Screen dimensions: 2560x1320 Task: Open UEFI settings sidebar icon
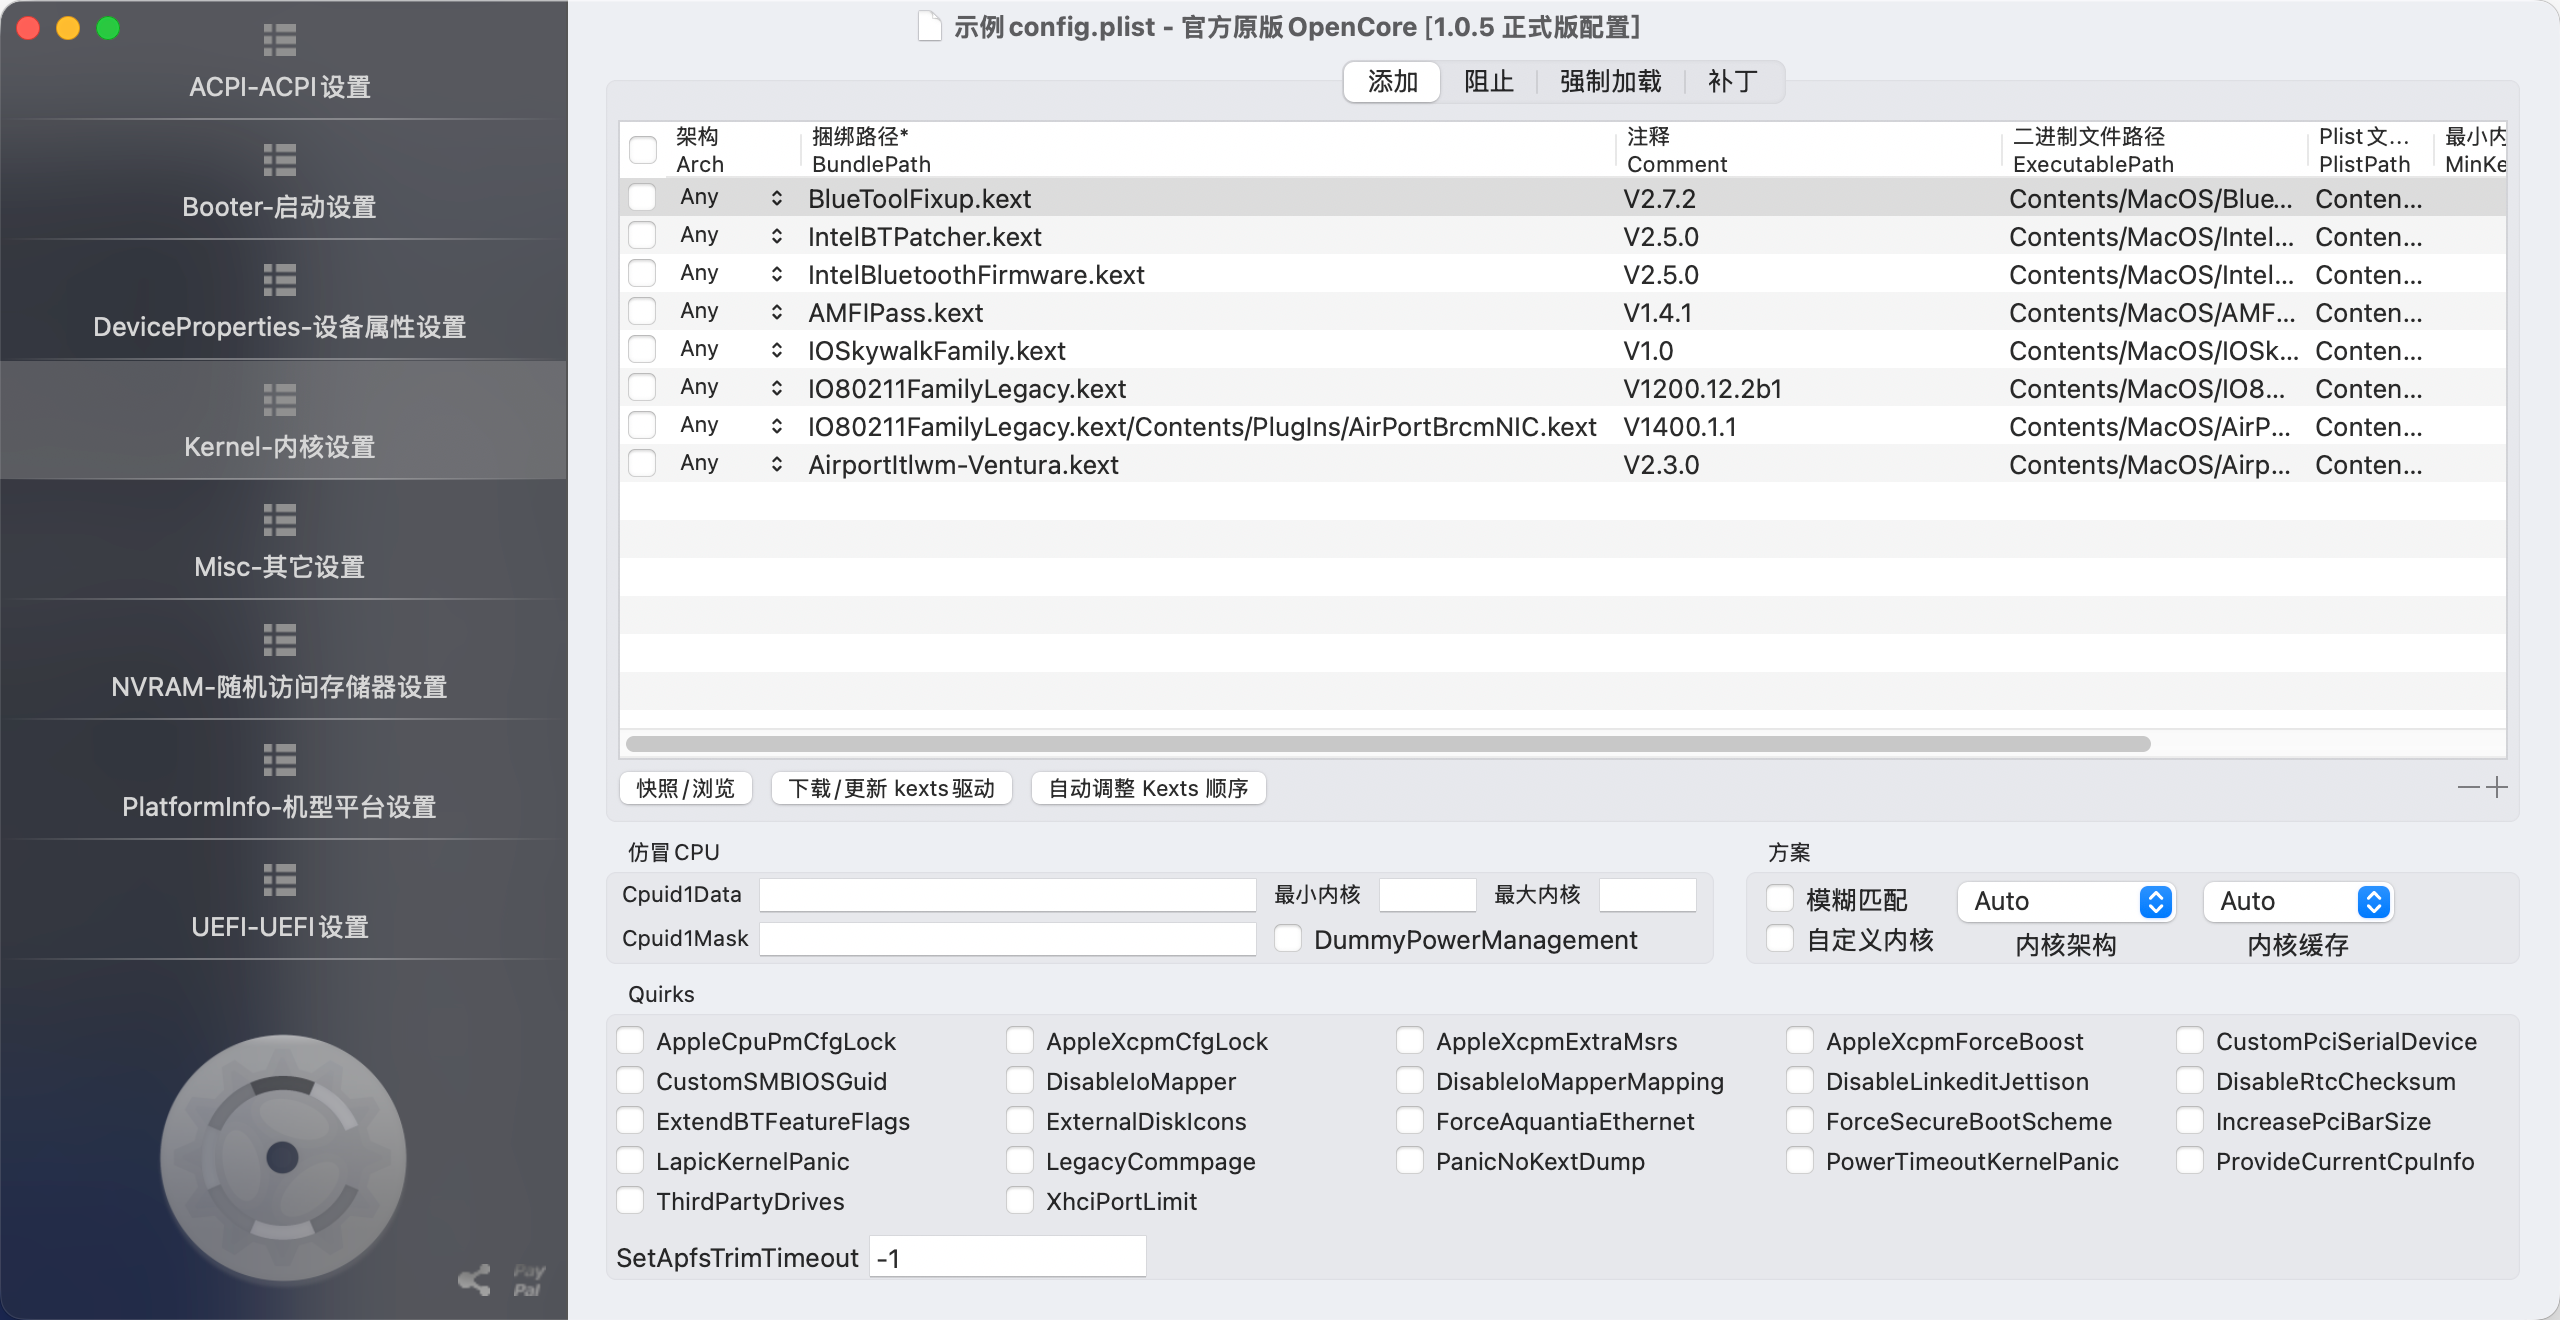click(280, 880)
